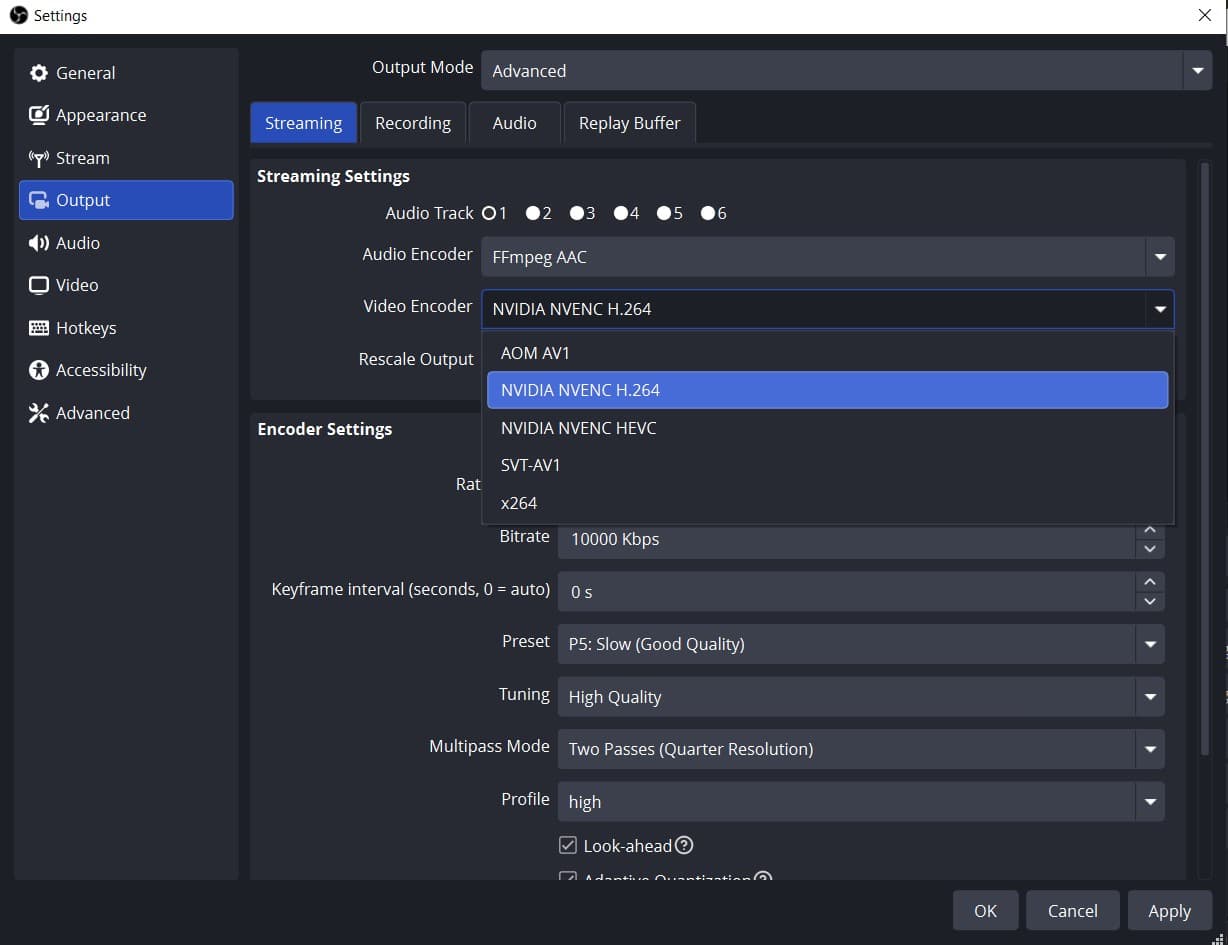The height and width of the screenshot is (945, 1228).
Task: Switch to the Recording tab
Action: click(x=413, y=123)
